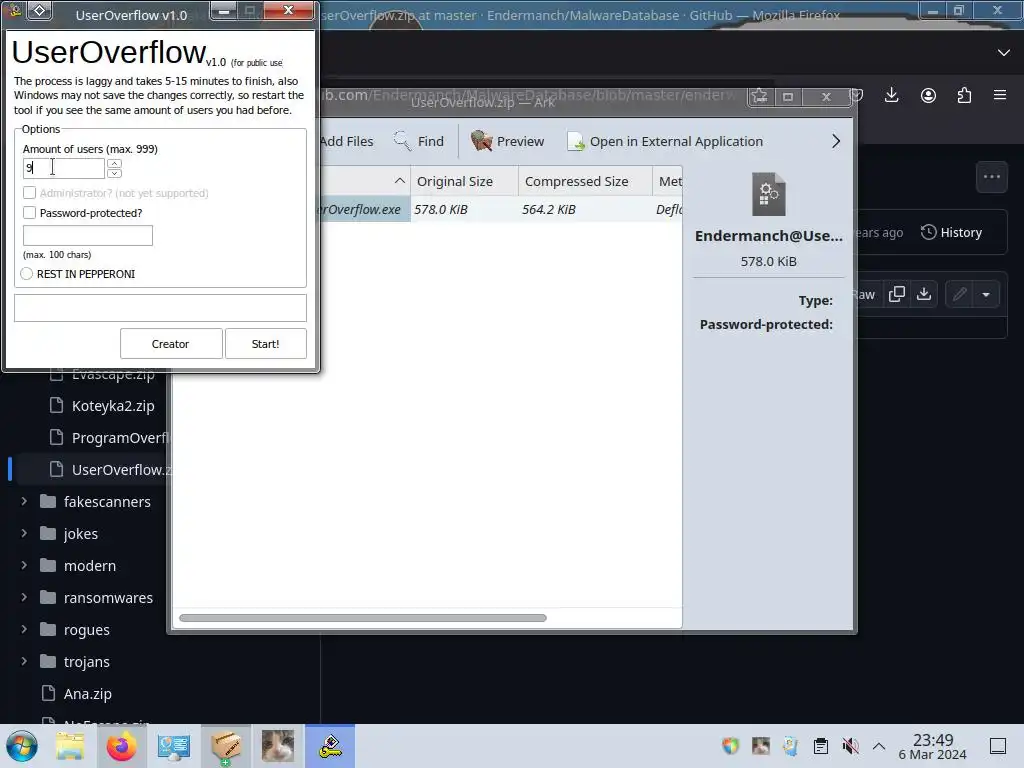The height and width of the screenshot is (768, 1024).
Task: Expand the rogues folder
Action: (24, 629)
